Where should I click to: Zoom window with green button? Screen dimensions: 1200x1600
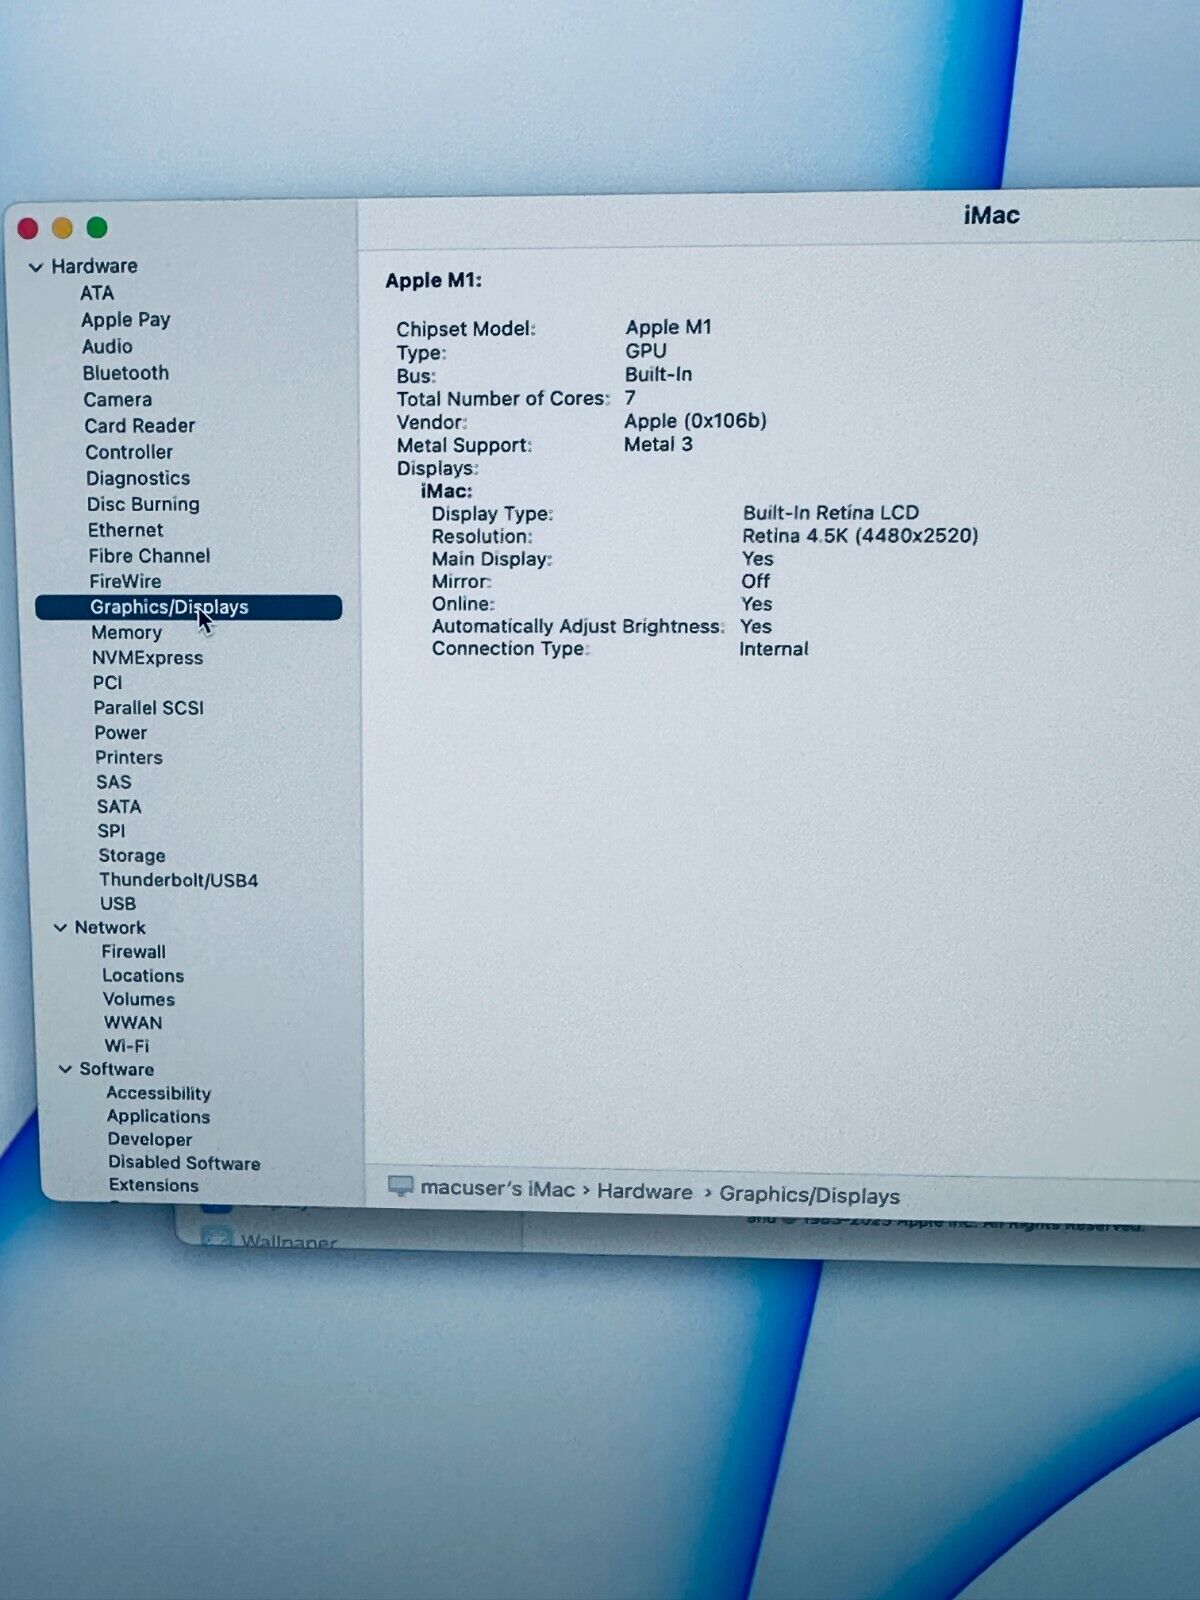click(x=97, y=228)
